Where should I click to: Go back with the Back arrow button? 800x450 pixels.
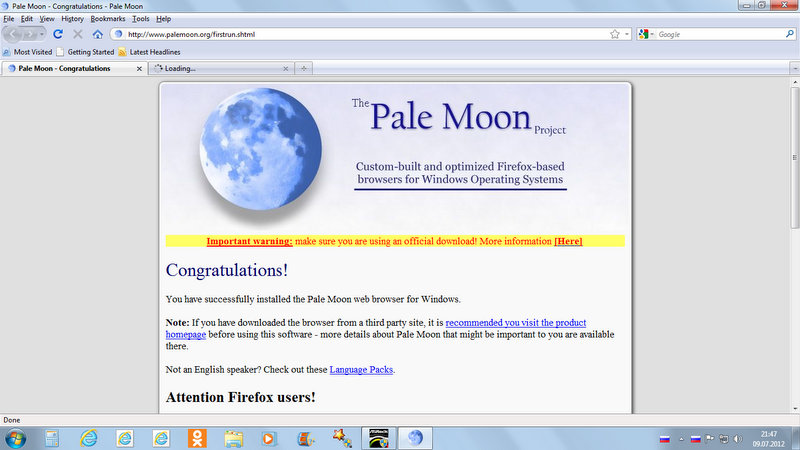pyautogui.click(x=13, y=34)
